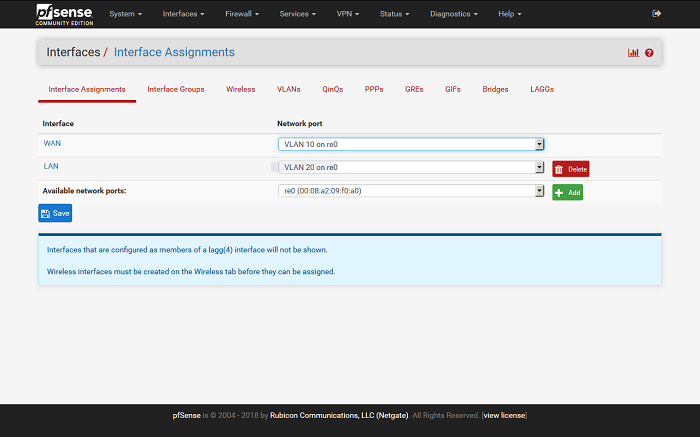Image resolution: width=700 pixels, height=437 pixels.
Task: Expand the WAN network port dropdown
Action: 410,144
